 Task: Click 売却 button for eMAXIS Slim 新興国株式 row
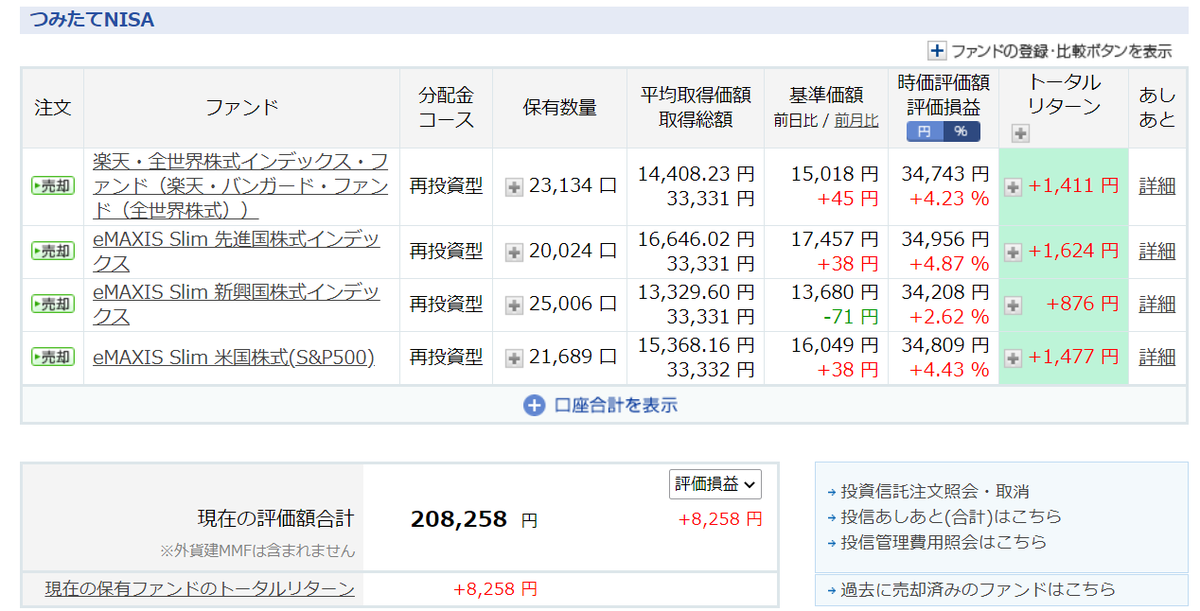[x=53, y=304]
